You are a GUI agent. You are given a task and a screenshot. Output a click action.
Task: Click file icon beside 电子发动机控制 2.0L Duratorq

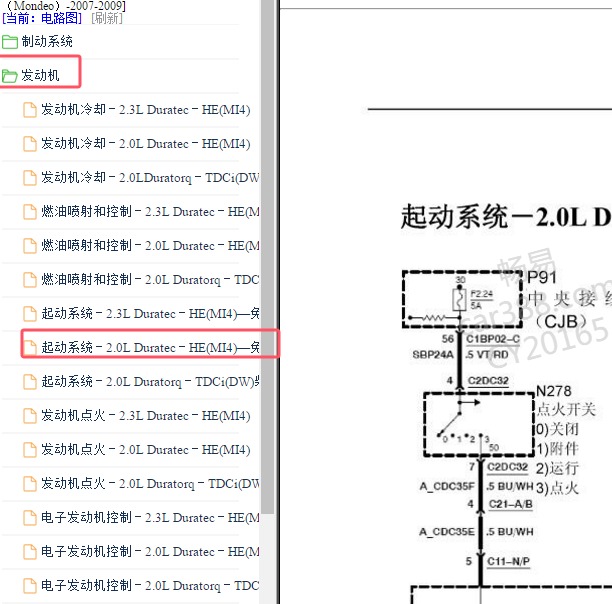pos(30,586)
